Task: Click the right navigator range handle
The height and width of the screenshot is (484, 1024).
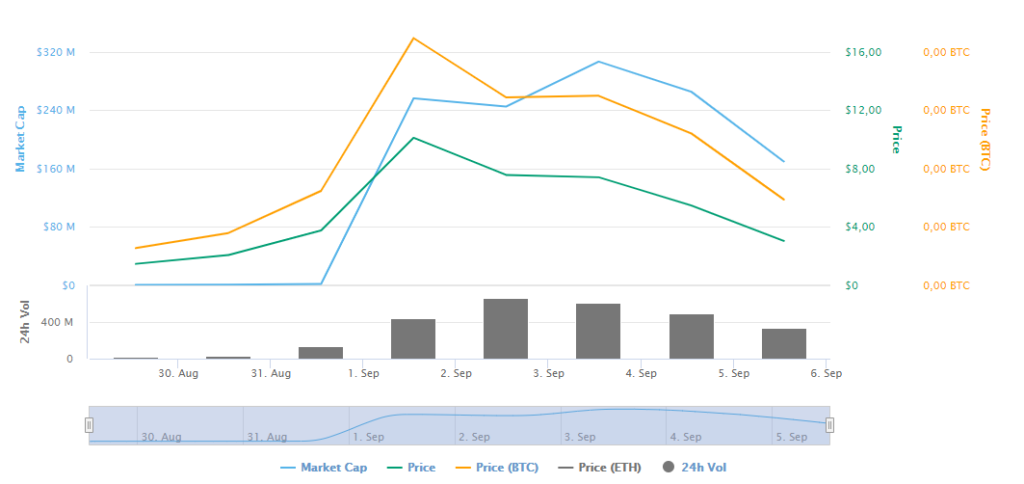Action: (829, 425)
